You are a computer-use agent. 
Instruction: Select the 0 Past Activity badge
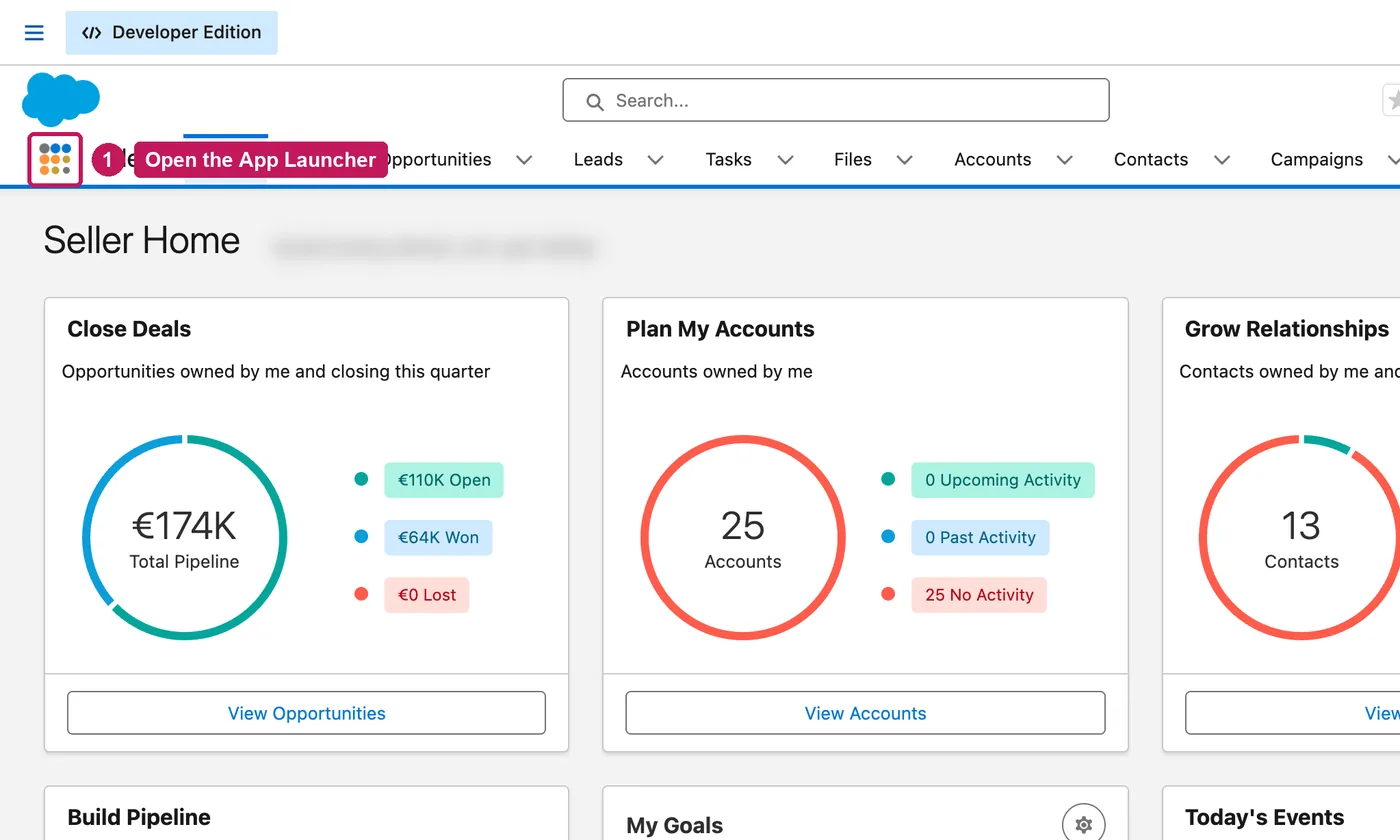pos(980,537)
